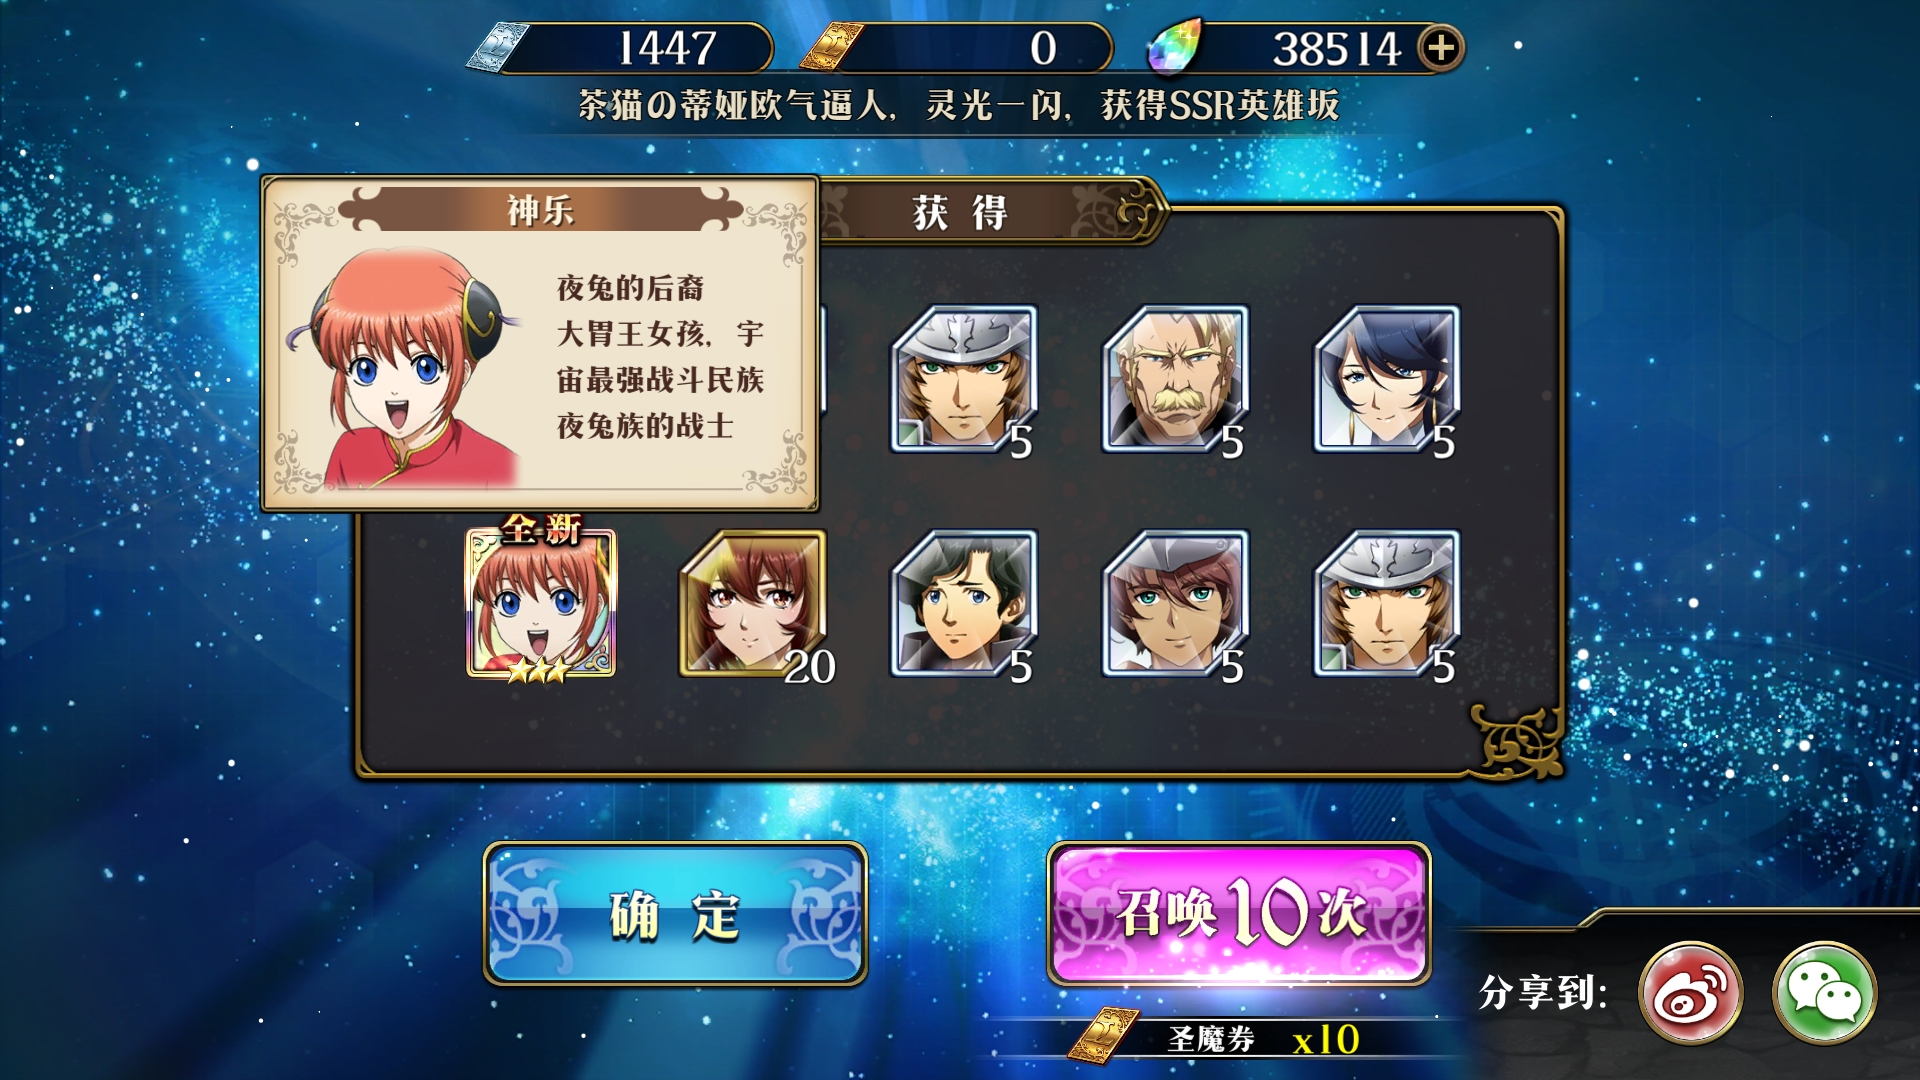Viewport: 1920px width, 1080px height.
Task: Share result to WeChat
Action: click(1825, 993)
